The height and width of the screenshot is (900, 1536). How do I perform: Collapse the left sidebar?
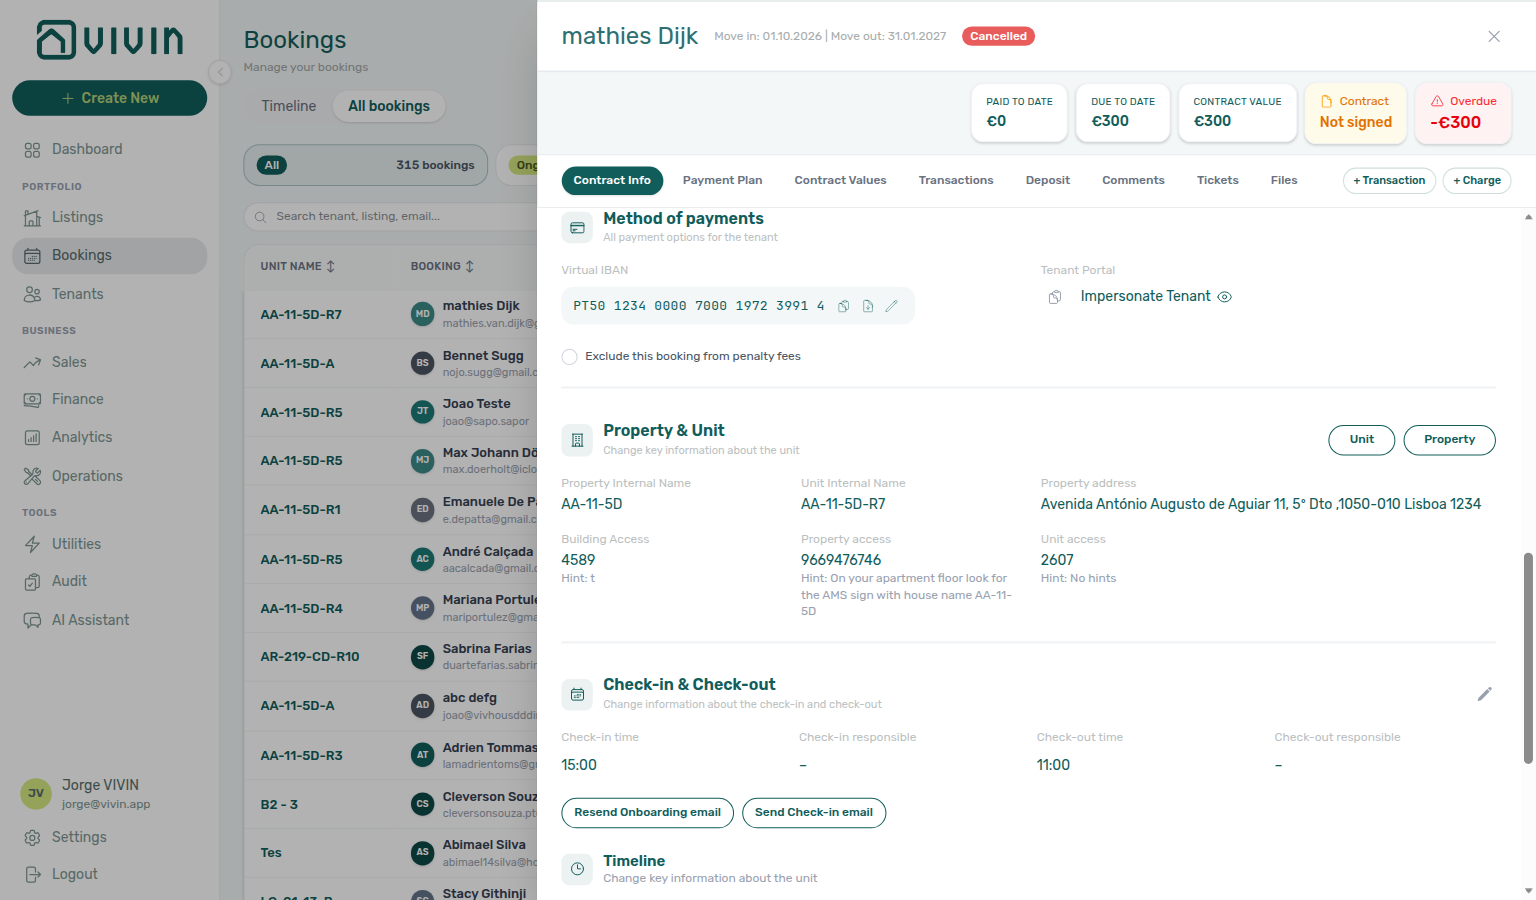220,72
